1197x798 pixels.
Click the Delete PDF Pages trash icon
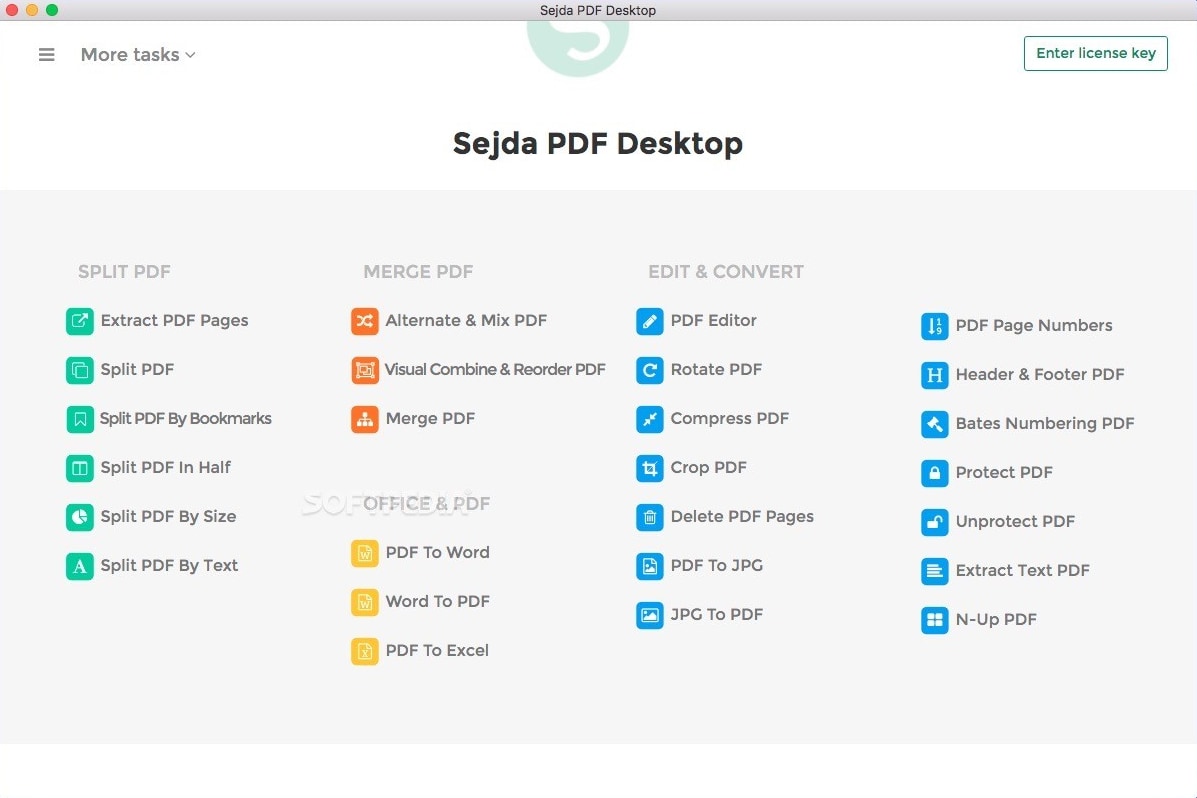650,517
